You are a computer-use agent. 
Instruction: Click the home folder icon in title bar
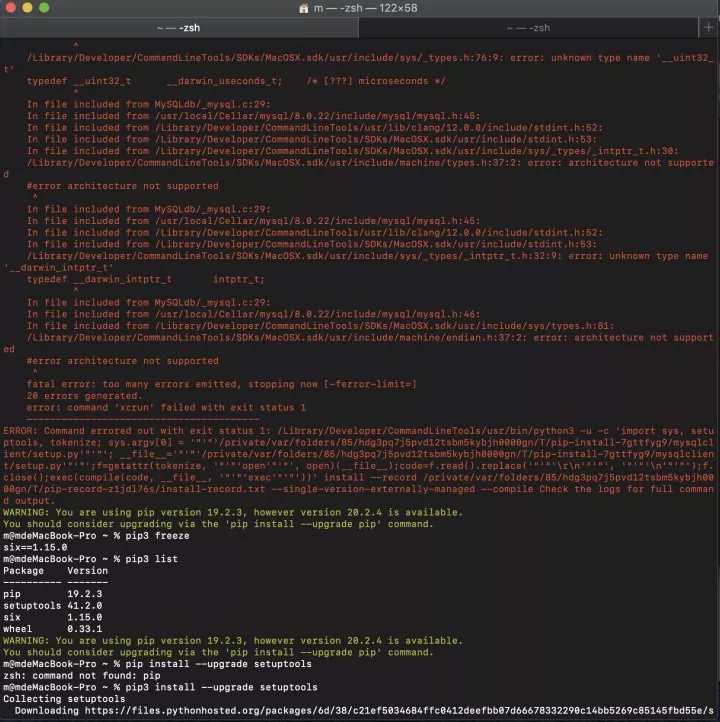tap(304, 8)
